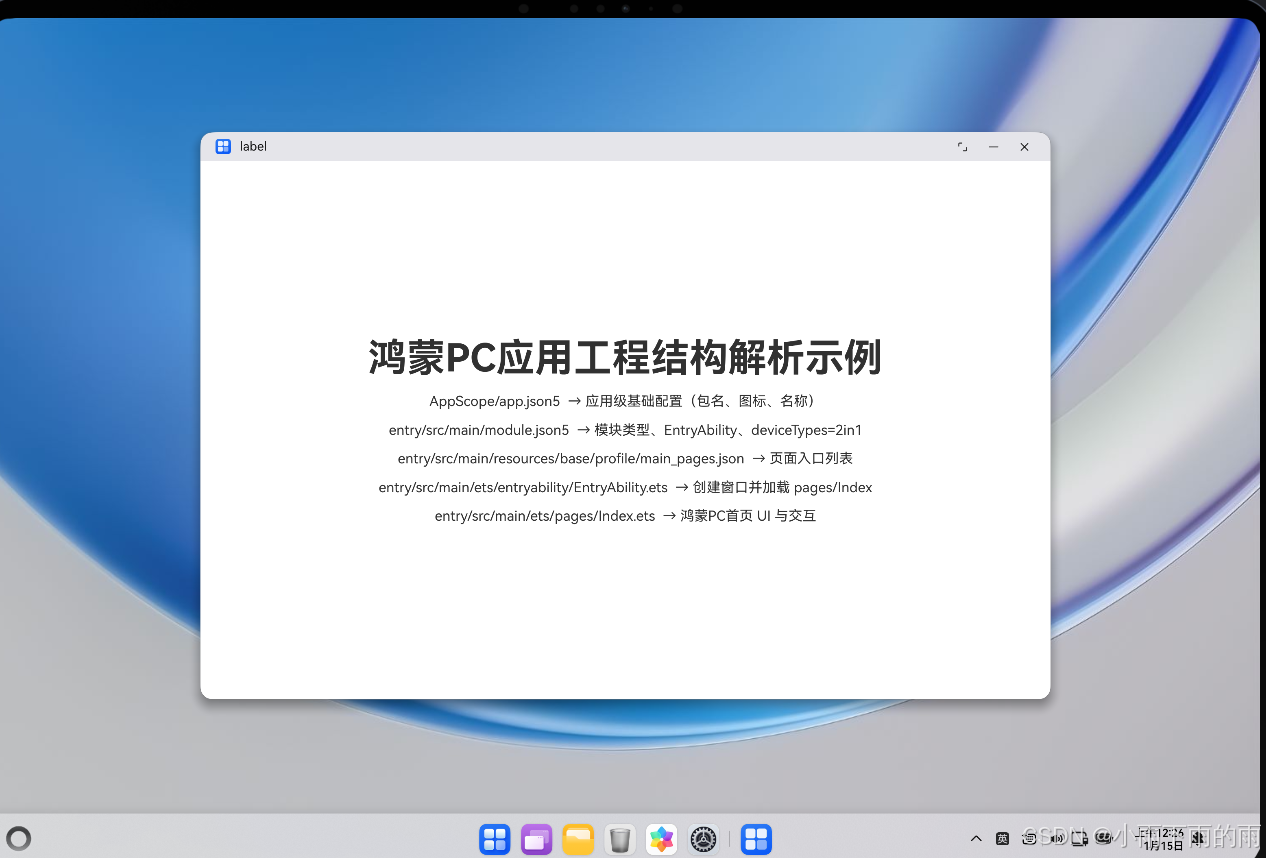Screen dimensions: 1266x858
Task: Minimize the label window
Action: tap(993, 146)
